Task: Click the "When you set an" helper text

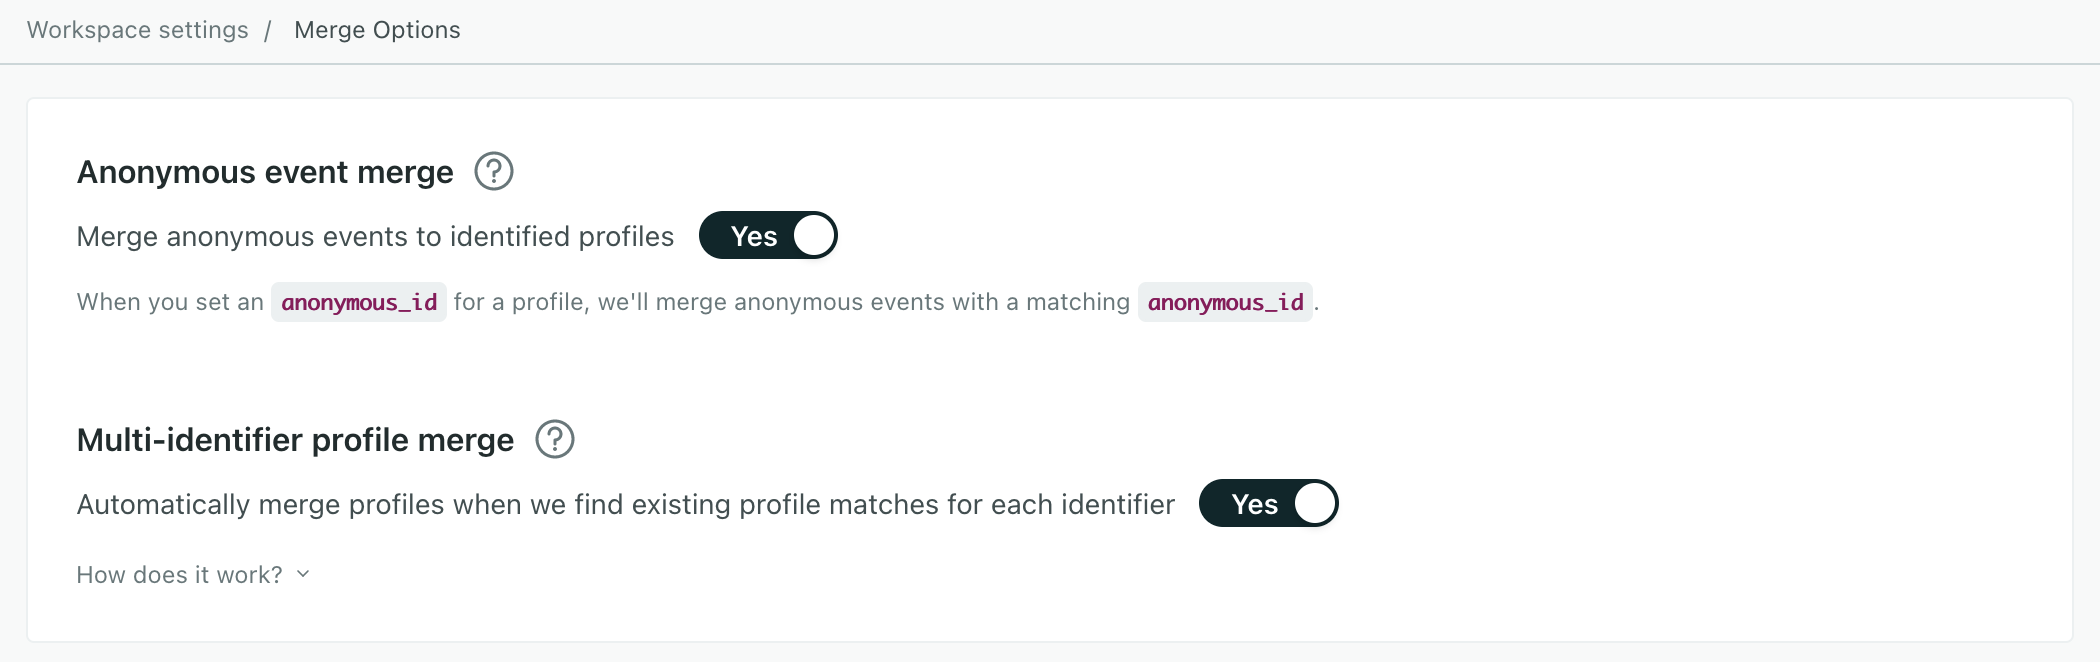Action: tap(170, 302)
